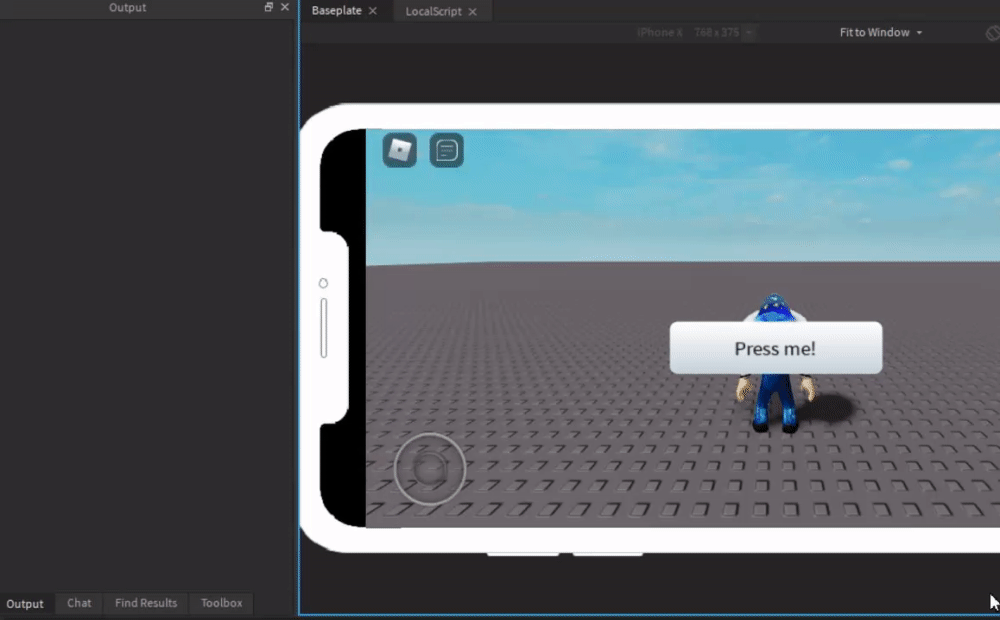Click the blue Roblox character
The height and width of the screenshot is (620, 1000).
(775, 364)
